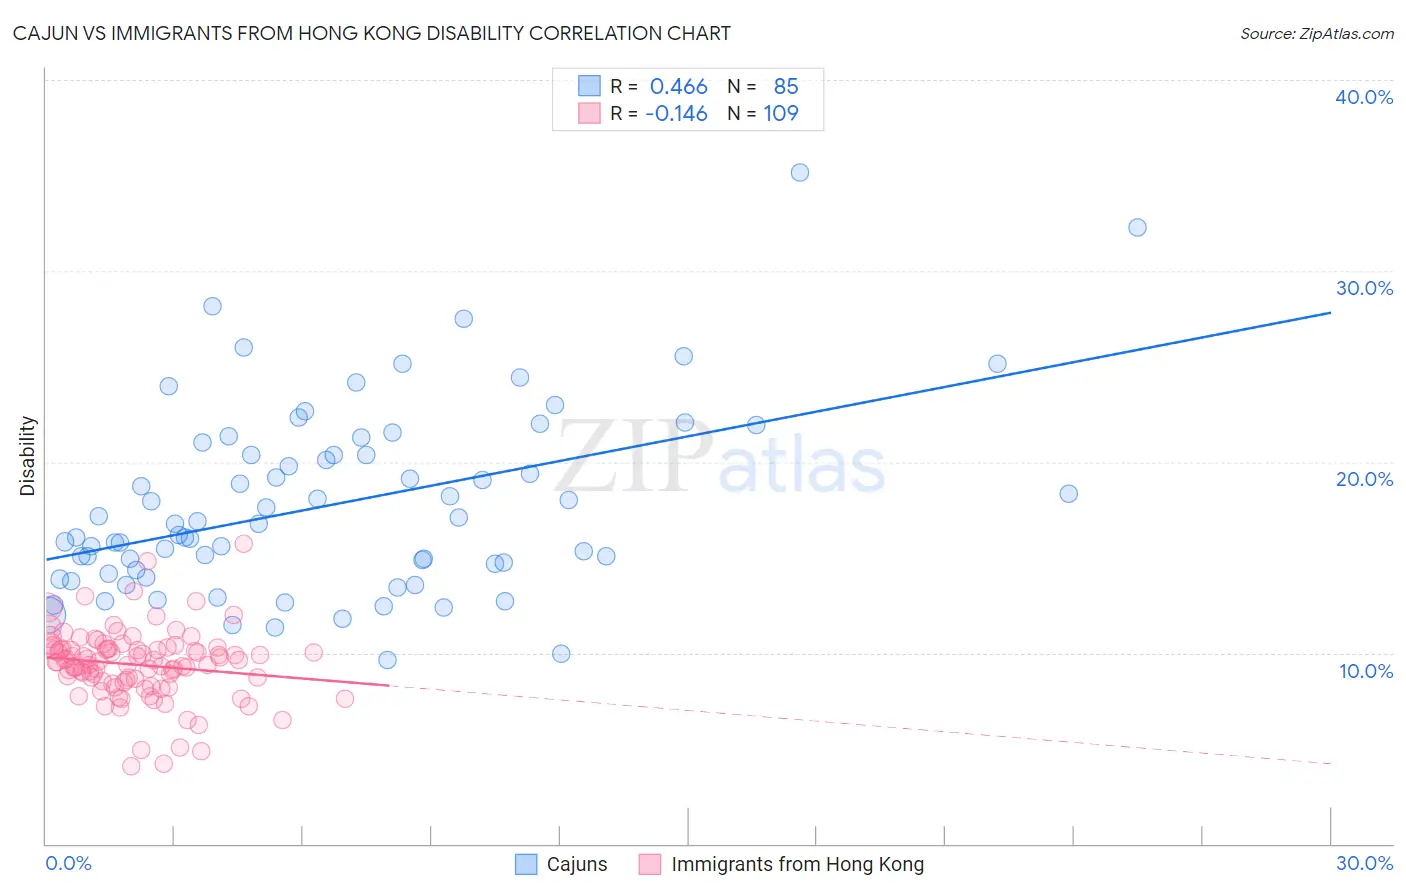This screenshot has width=1406, height=892.
Task: Select the rightmost blue data point near 32%
Action: [x=1137, y=227]
